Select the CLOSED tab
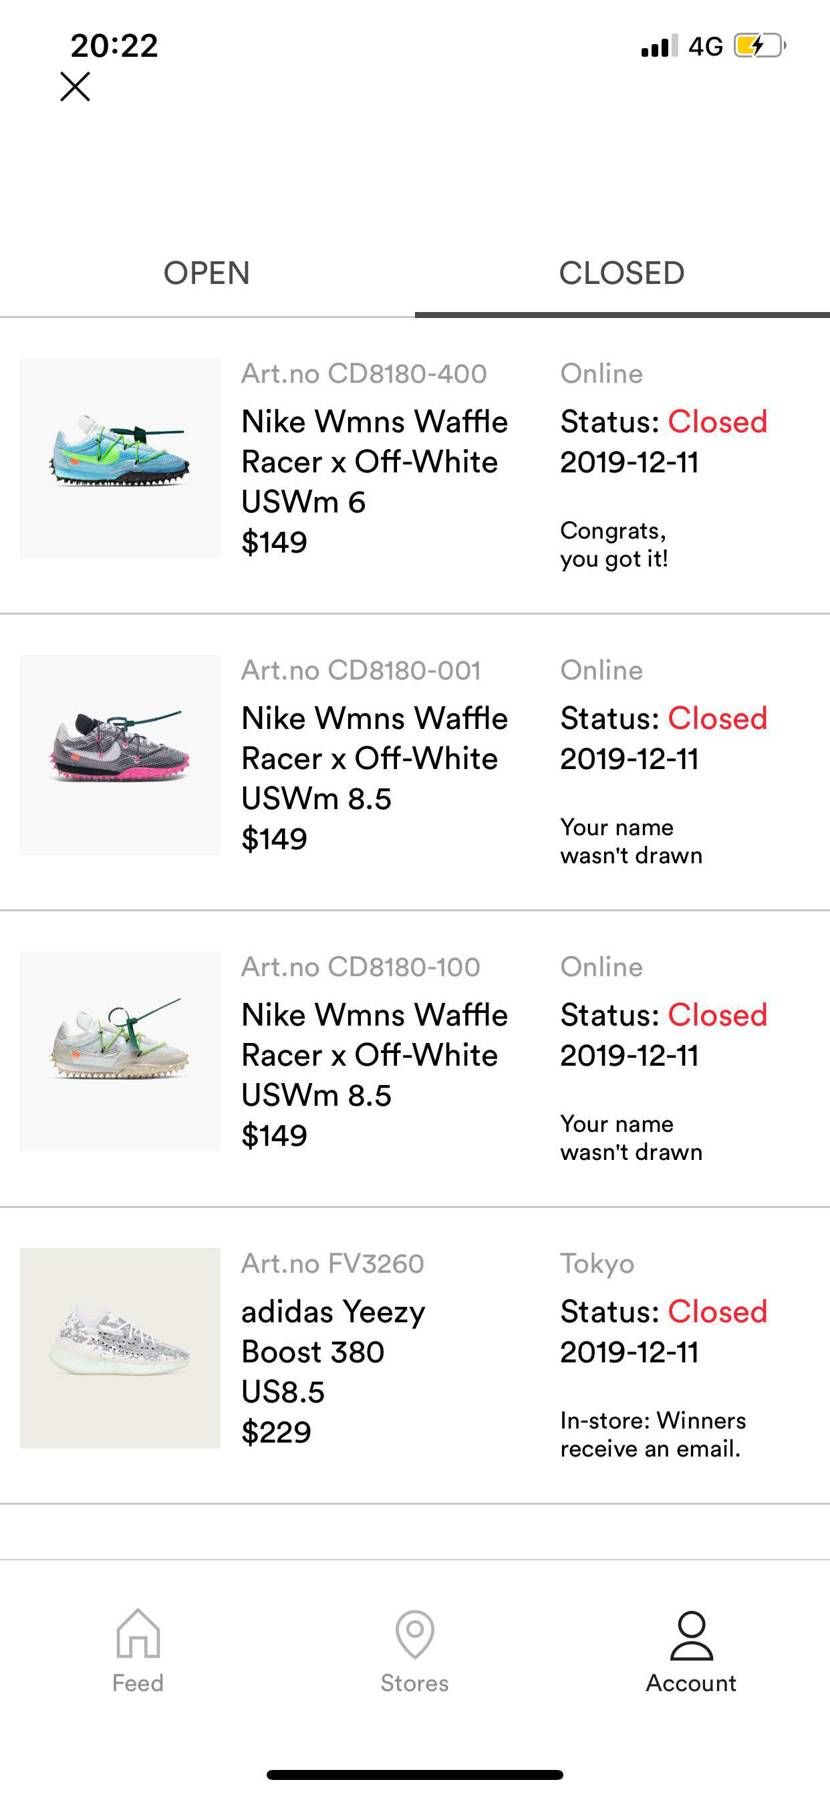This screenshot has height=1796, width=830. point(622,273)
